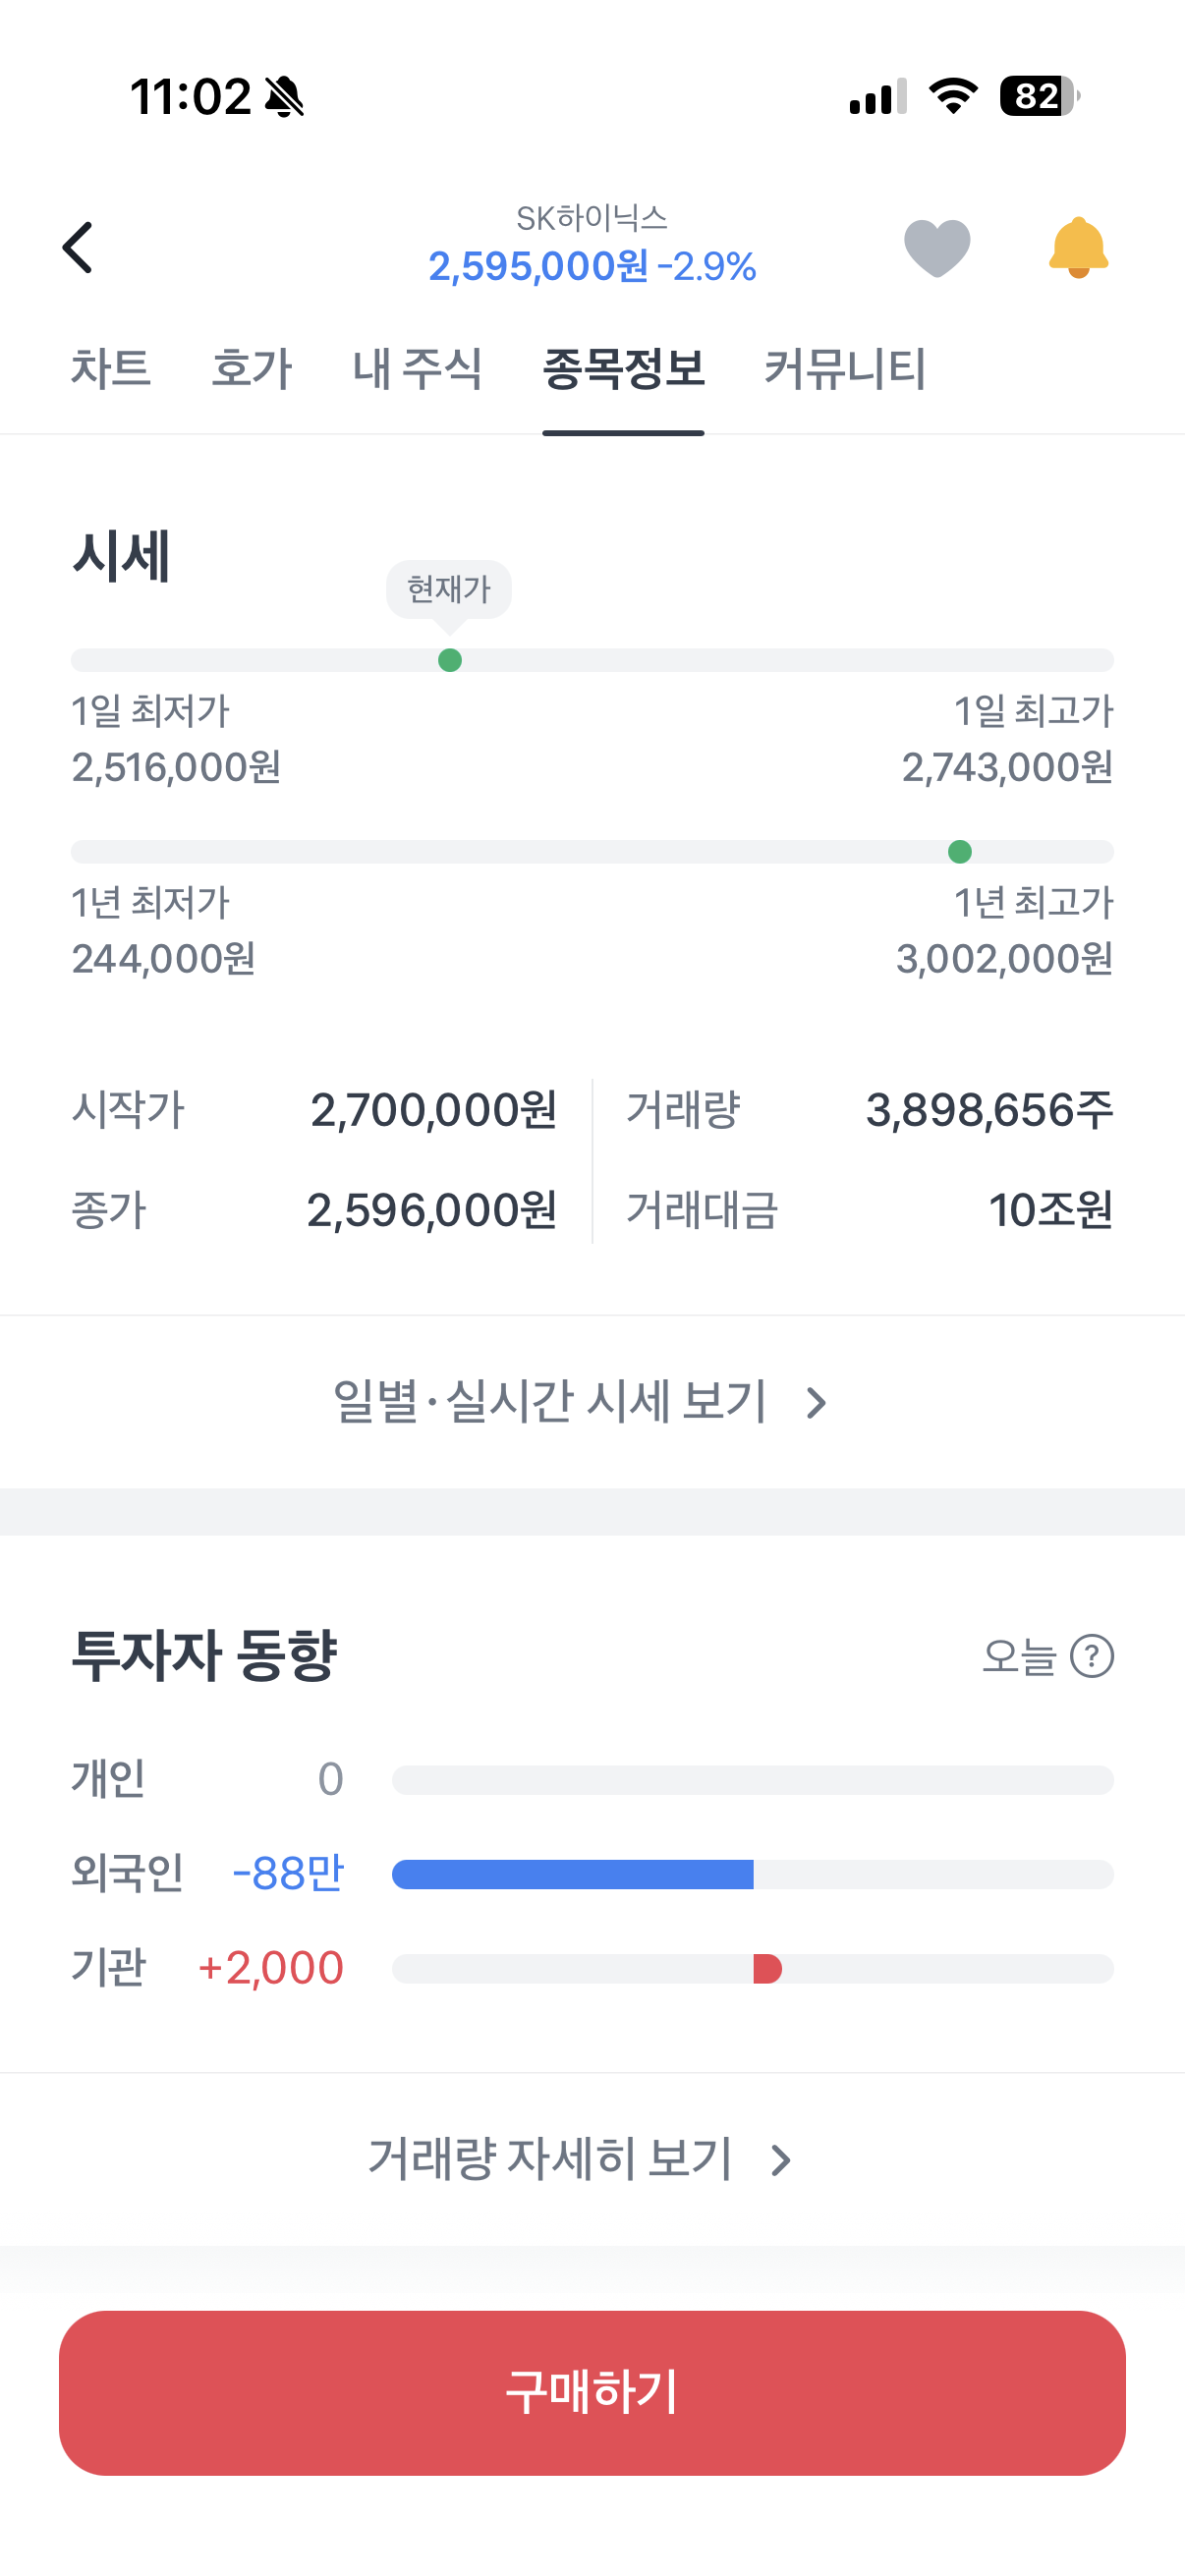Viewport: 1185px width, 2576px height.
Task: Tap the Wi-Fi status icon
Action: click(x=953, y=96)
